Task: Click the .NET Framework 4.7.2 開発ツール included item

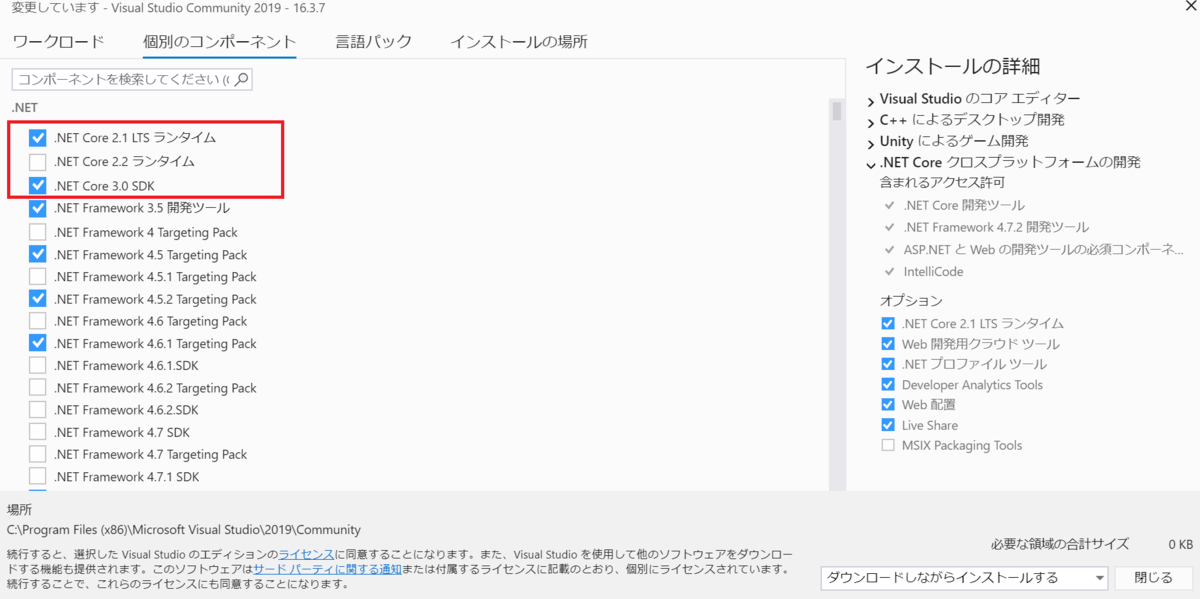Action: [995, 227]
